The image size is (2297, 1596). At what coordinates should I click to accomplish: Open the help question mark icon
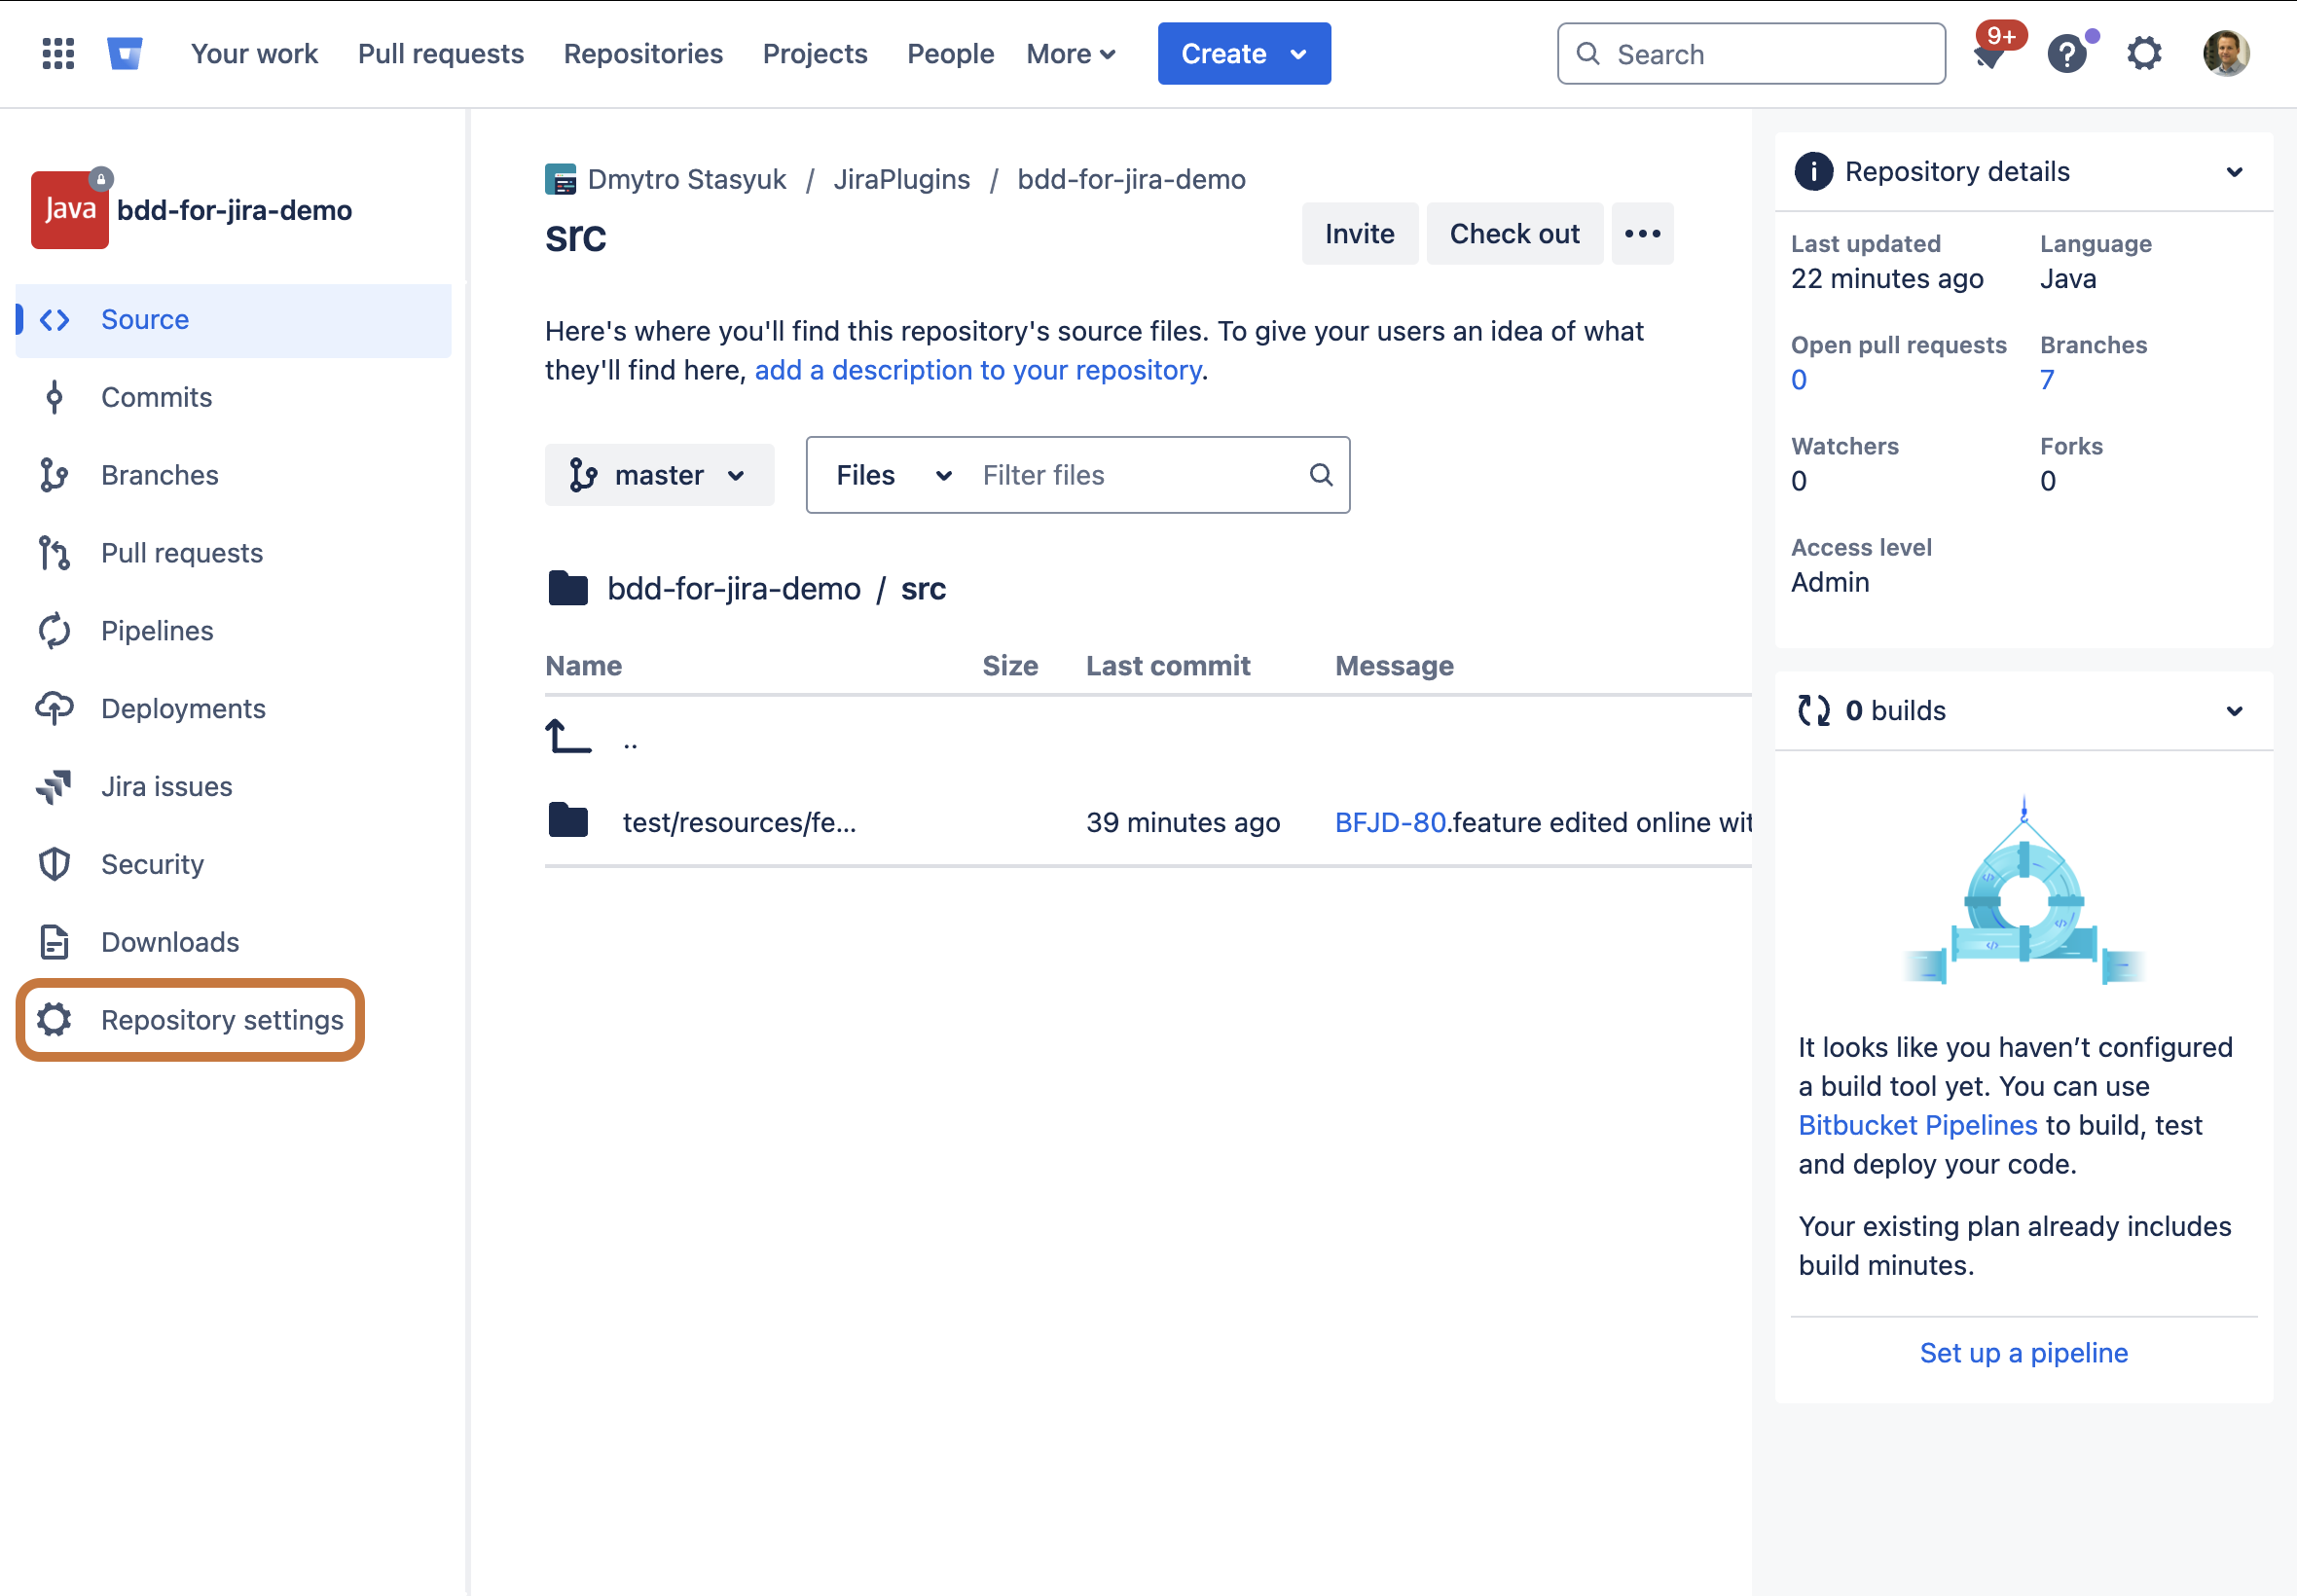click(2066, 54)
